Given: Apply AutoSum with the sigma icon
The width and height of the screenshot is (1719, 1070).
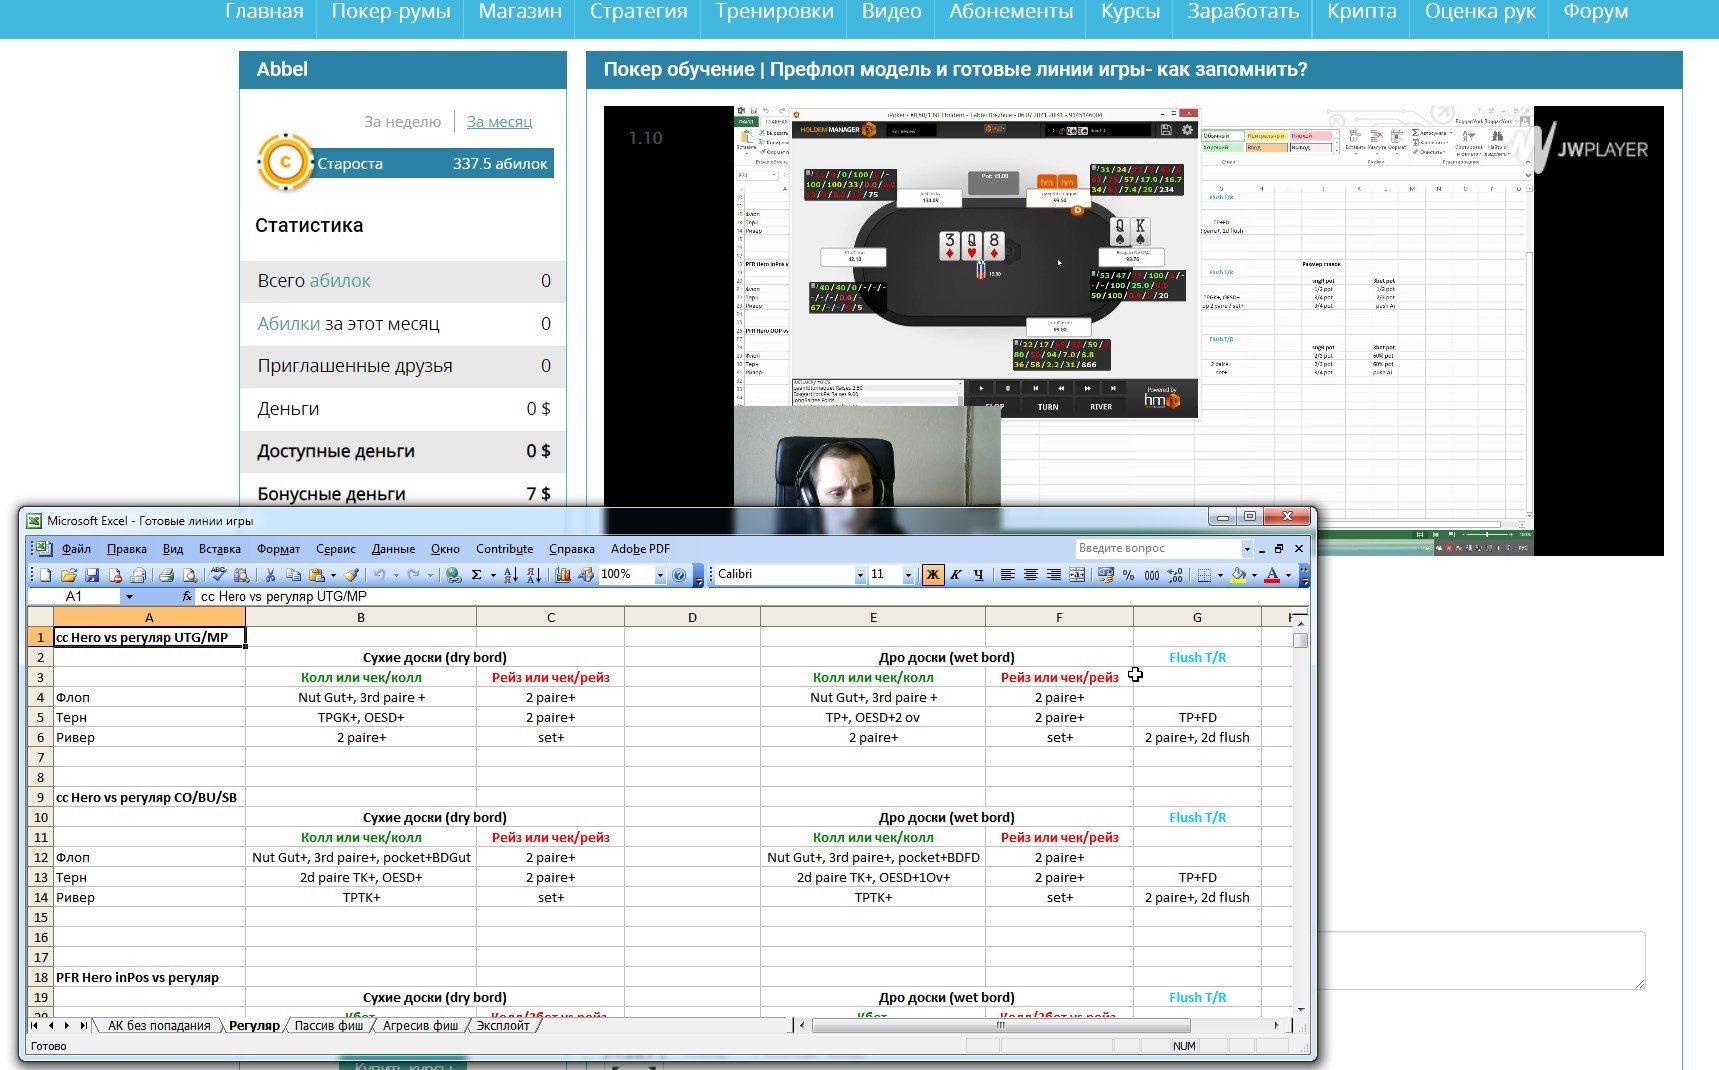Looking at the screenshot, I should 476,575.
